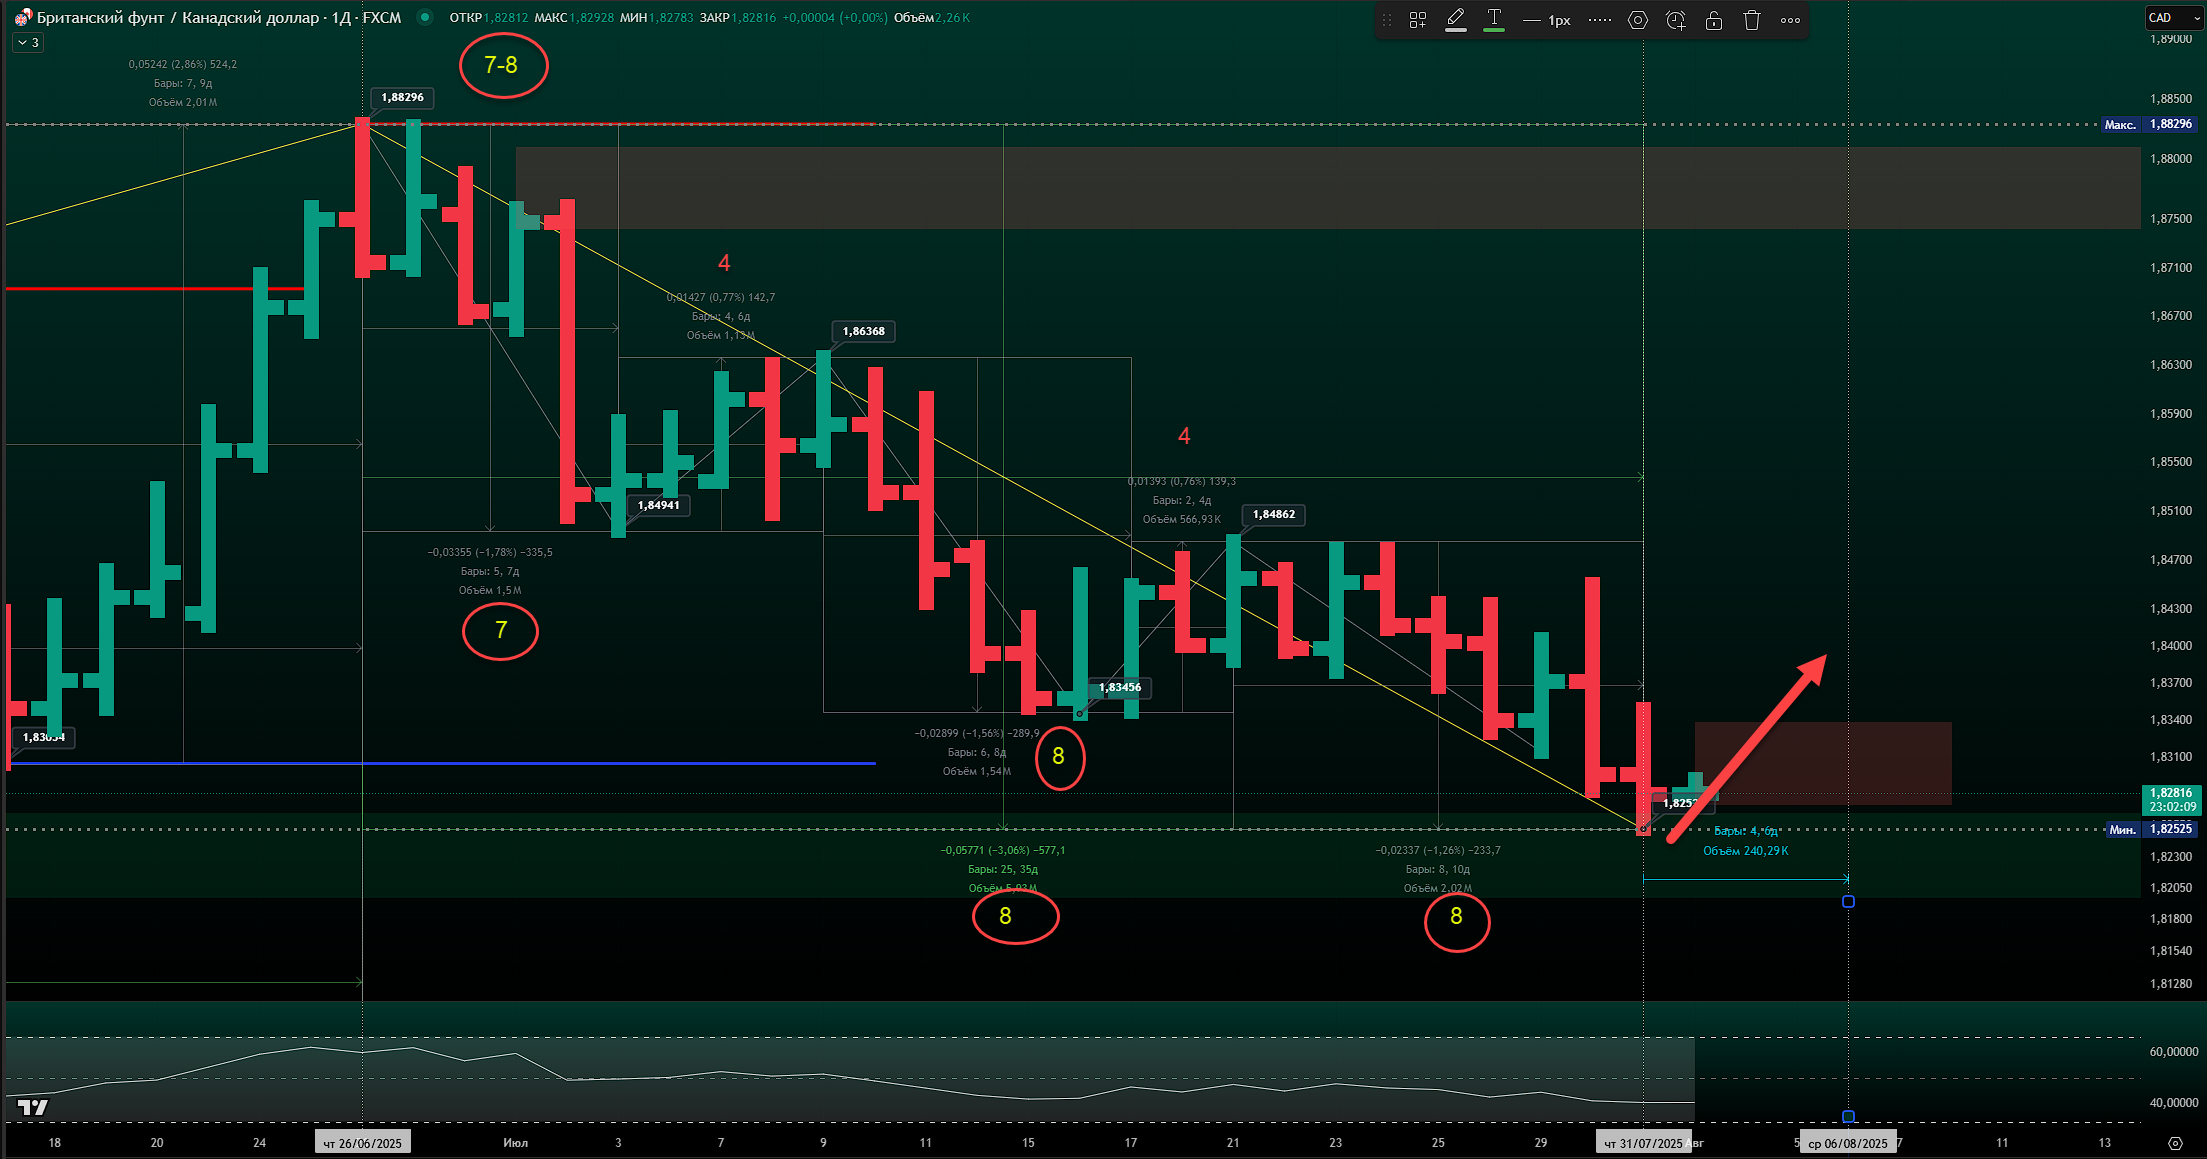Change text color with the T icon

coord(1494,20)
